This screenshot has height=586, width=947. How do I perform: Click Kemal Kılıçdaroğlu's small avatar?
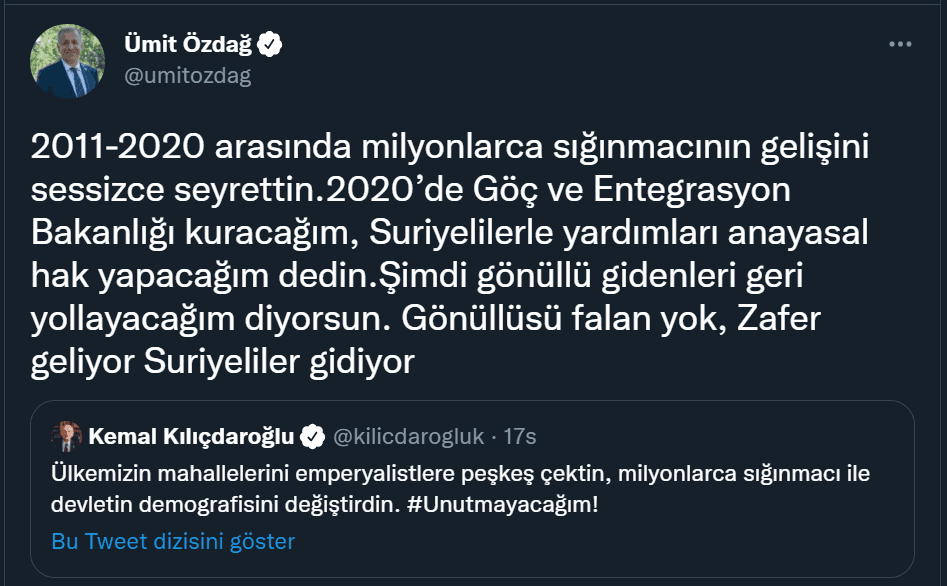66,435
